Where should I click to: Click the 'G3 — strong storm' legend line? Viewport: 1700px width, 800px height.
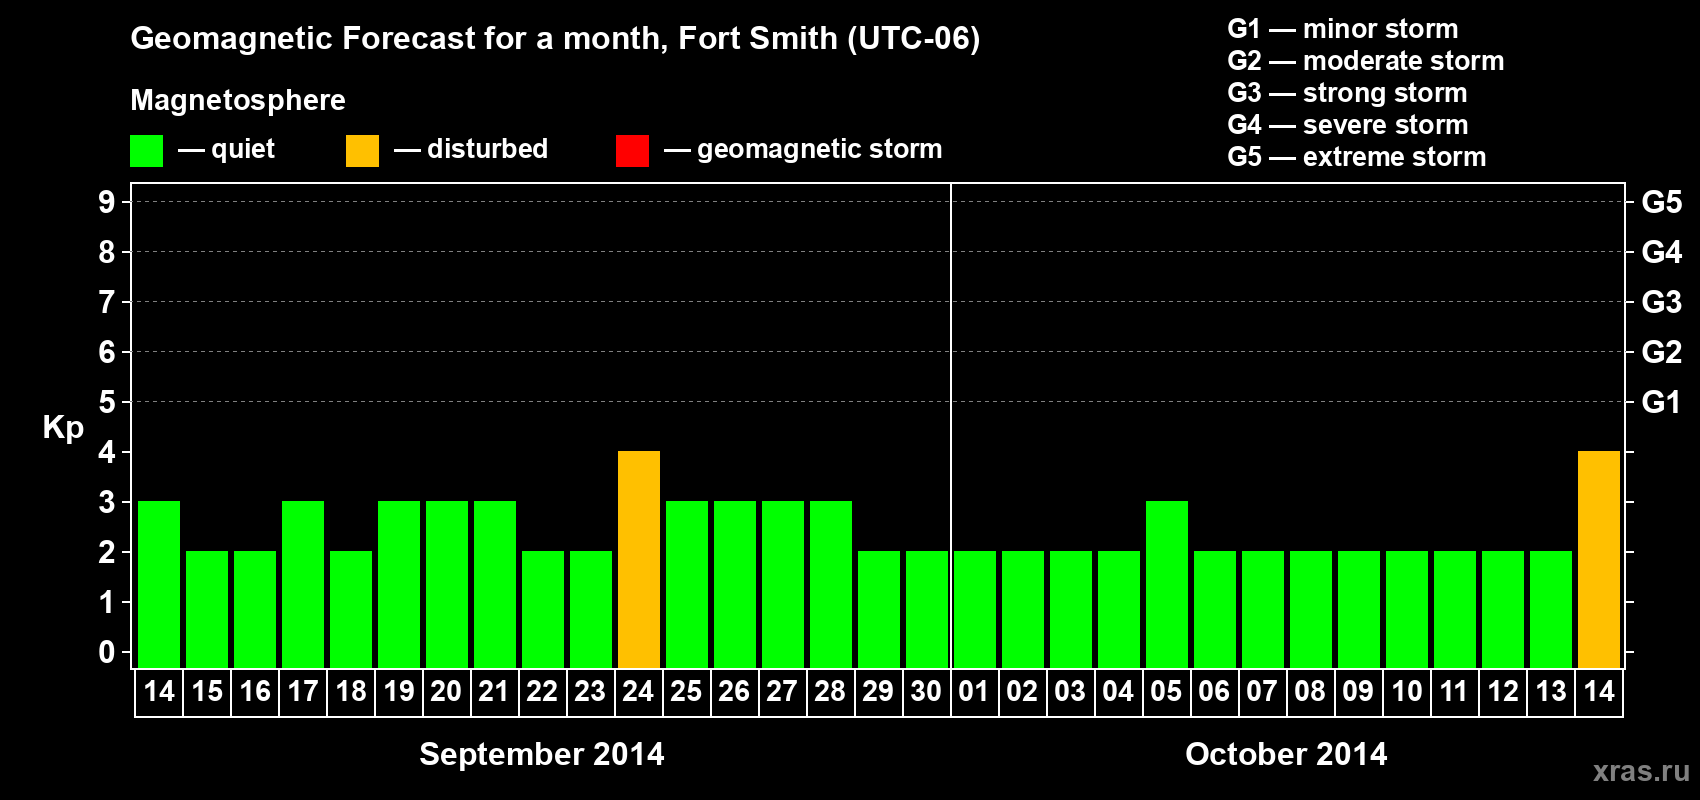[1347, 93]
